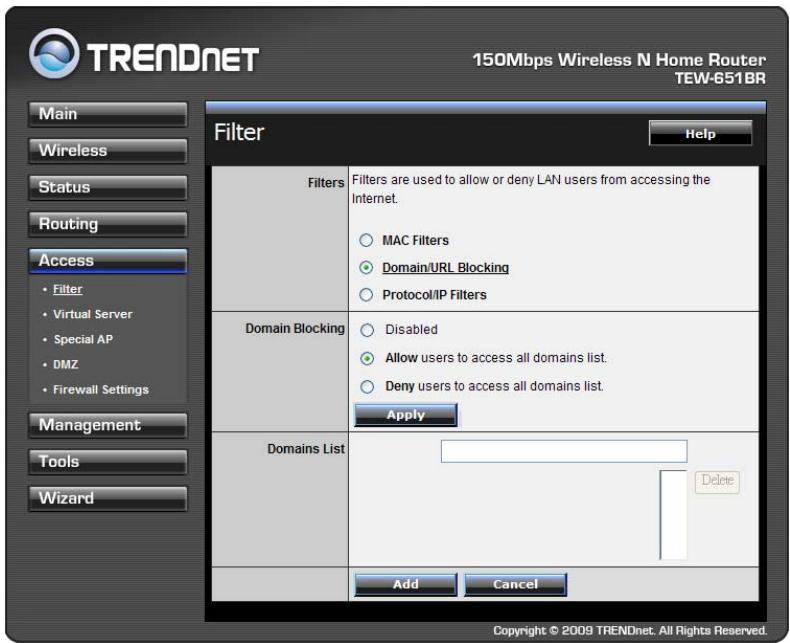The height and width of the screenshot is (643, 790).
Task: Choose Deny users to access domains list
Action: [x=367, y=387]
